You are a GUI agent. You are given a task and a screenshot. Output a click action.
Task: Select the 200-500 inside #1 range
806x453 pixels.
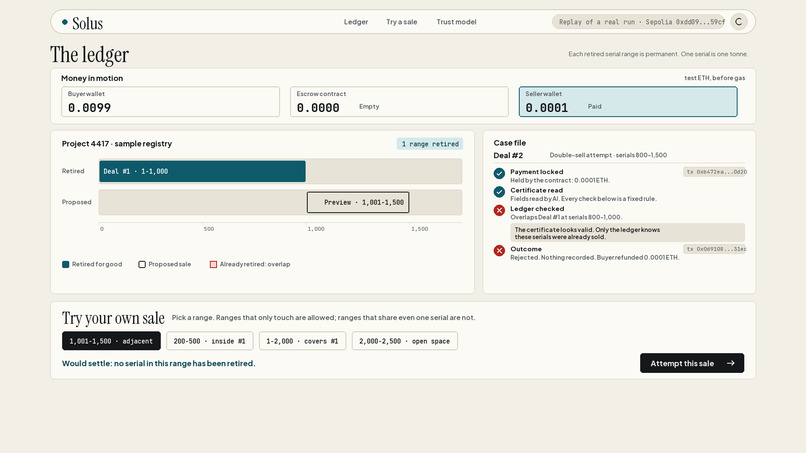pyautogui.click(x=209, y=341)
